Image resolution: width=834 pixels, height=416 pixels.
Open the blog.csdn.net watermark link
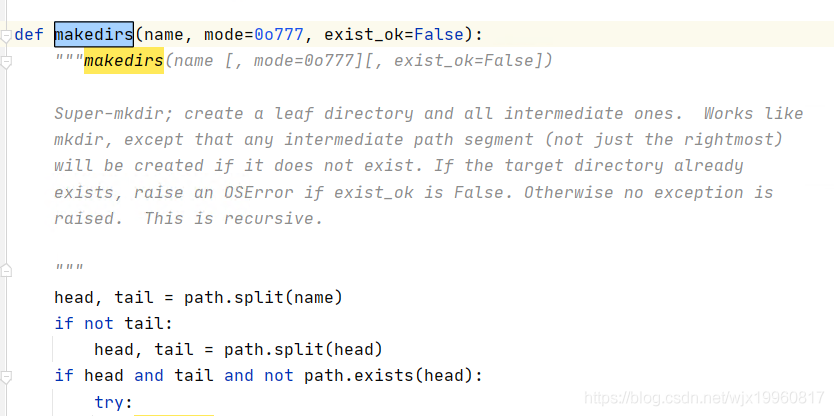tap(704, 398)
